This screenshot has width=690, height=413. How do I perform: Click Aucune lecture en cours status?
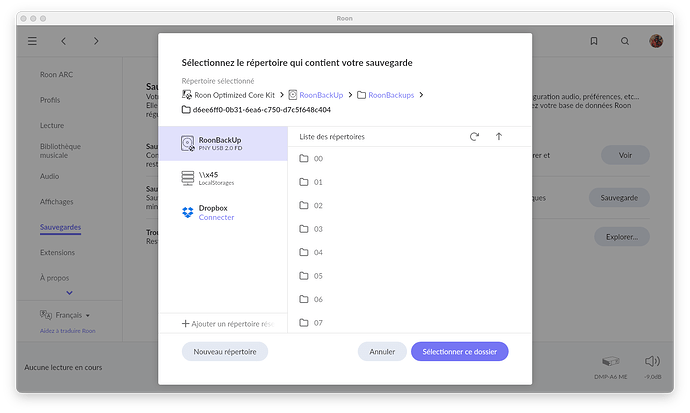pos(63,367)
